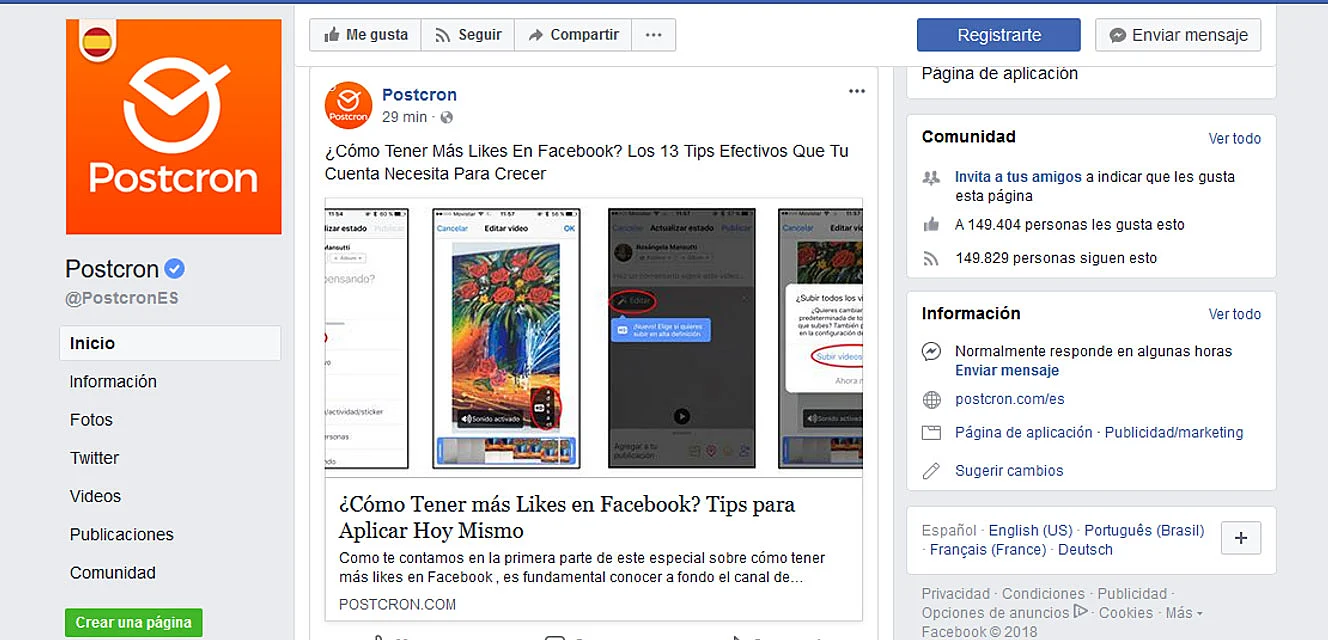Open the article preview image of phone screenshots
This screenshot has height=640, width=1328.
[594, 337]
